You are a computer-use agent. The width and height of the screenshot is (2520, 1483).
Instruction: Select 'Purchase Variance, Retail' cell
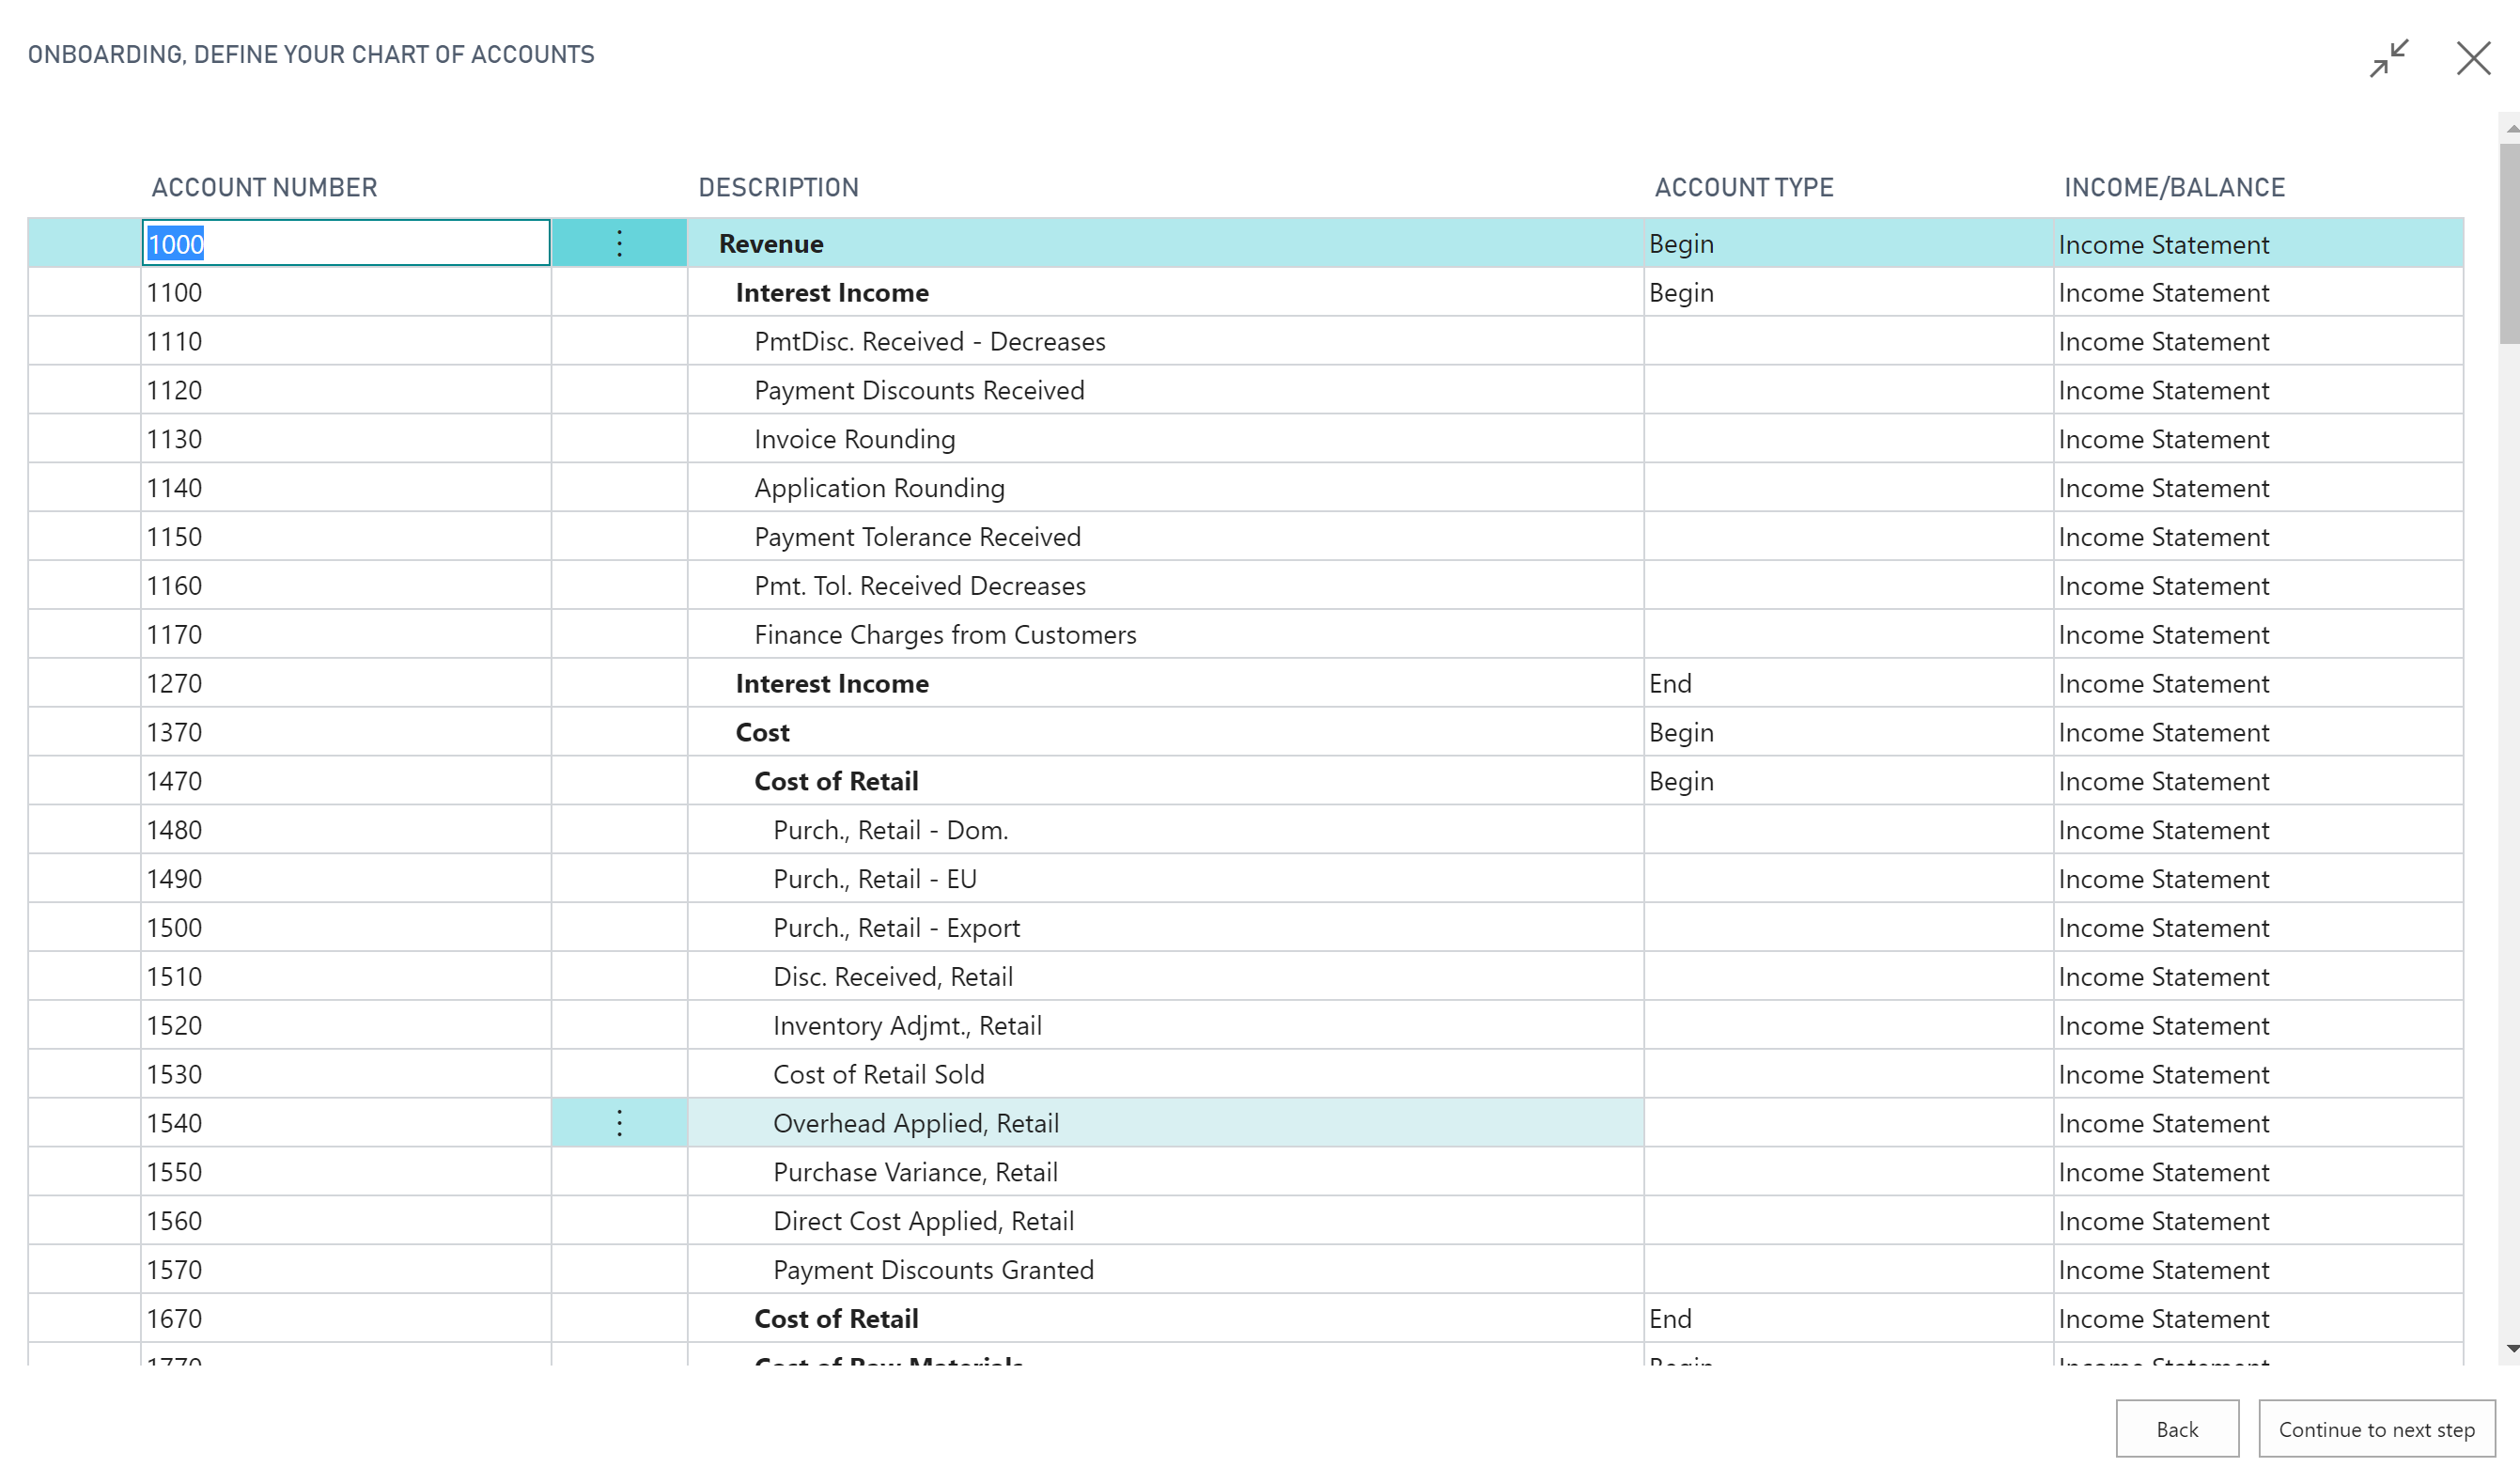tap(1166, 1172)
